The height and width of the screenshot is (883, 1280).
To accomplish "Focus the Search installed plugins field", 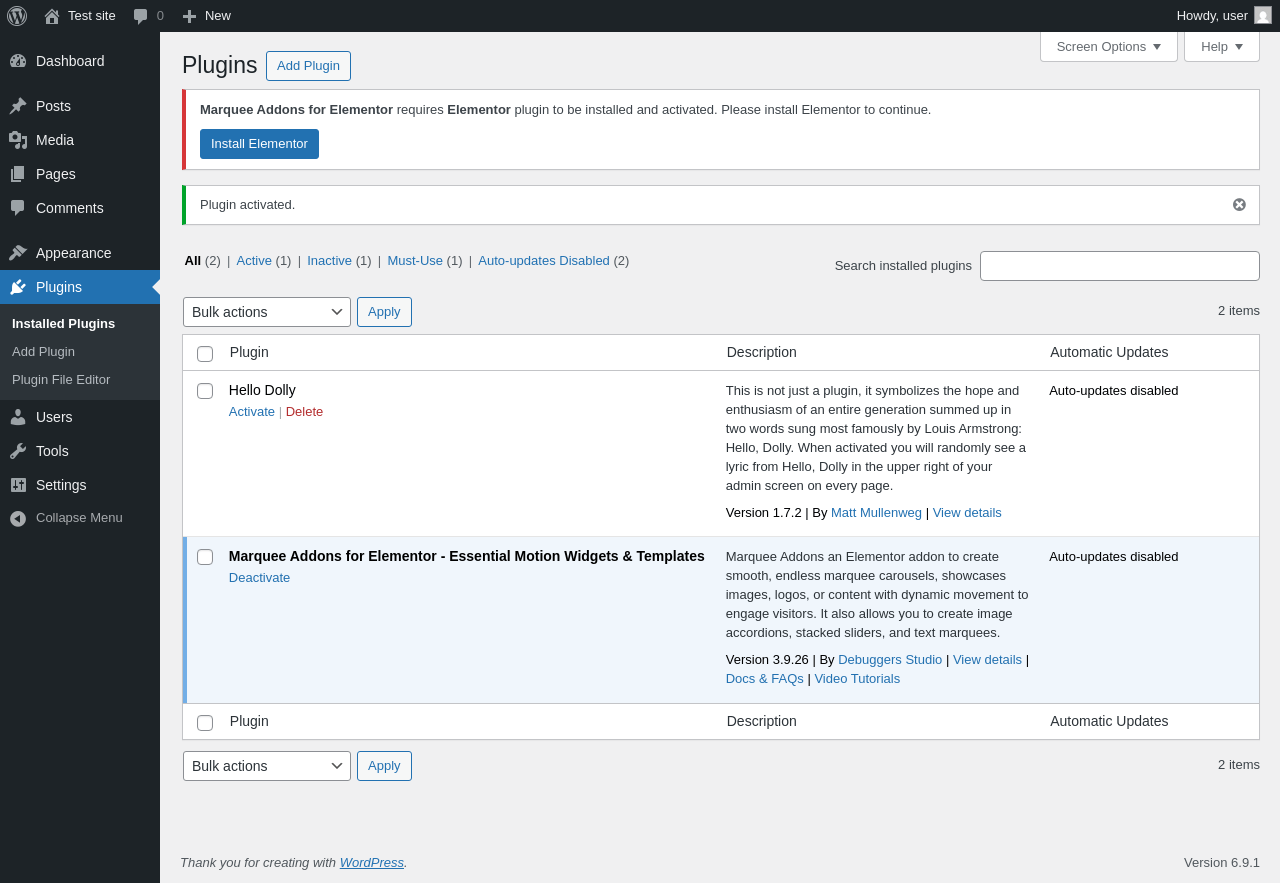I will tap(1119, 266).
